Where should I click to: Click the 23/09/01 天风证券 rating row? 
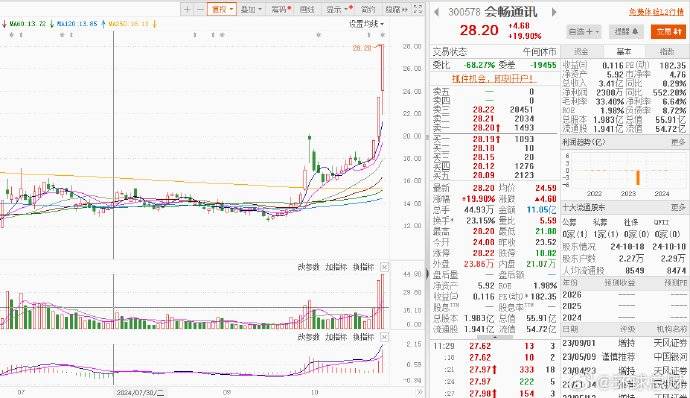point(624,343)
